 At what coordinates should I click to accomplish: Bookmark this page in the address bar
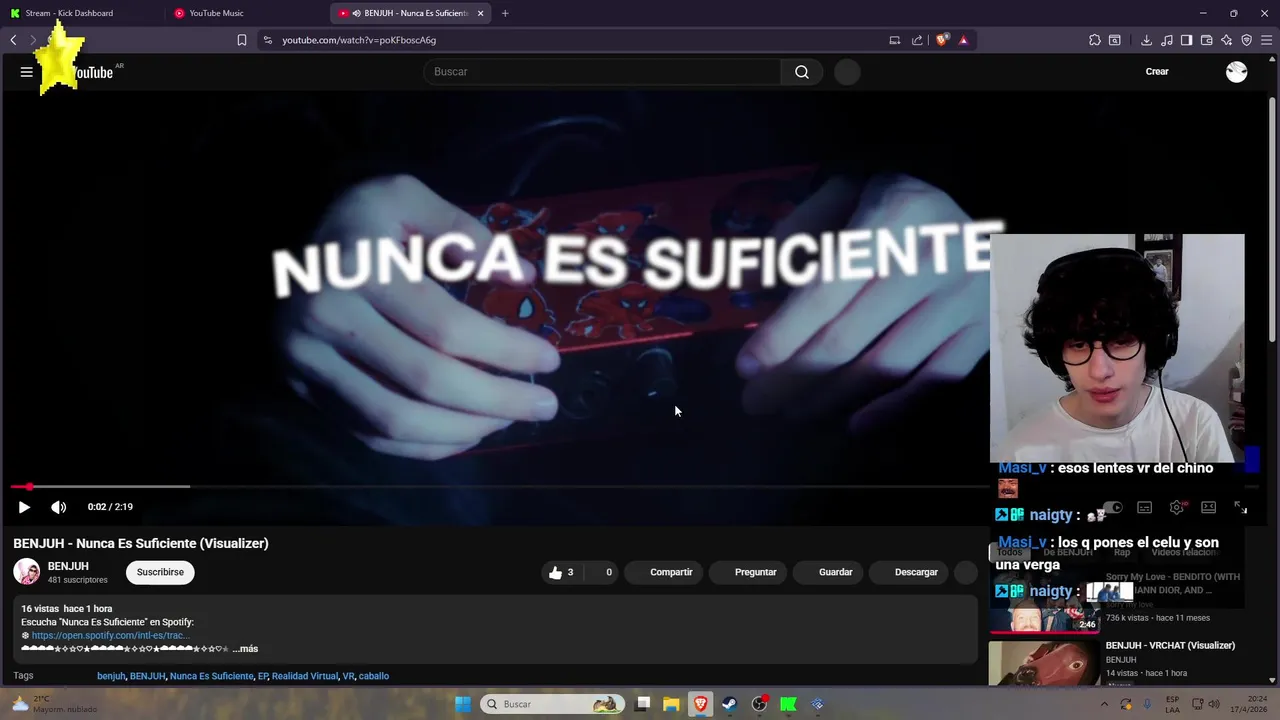pyautogui.click(x=241, y=40)
